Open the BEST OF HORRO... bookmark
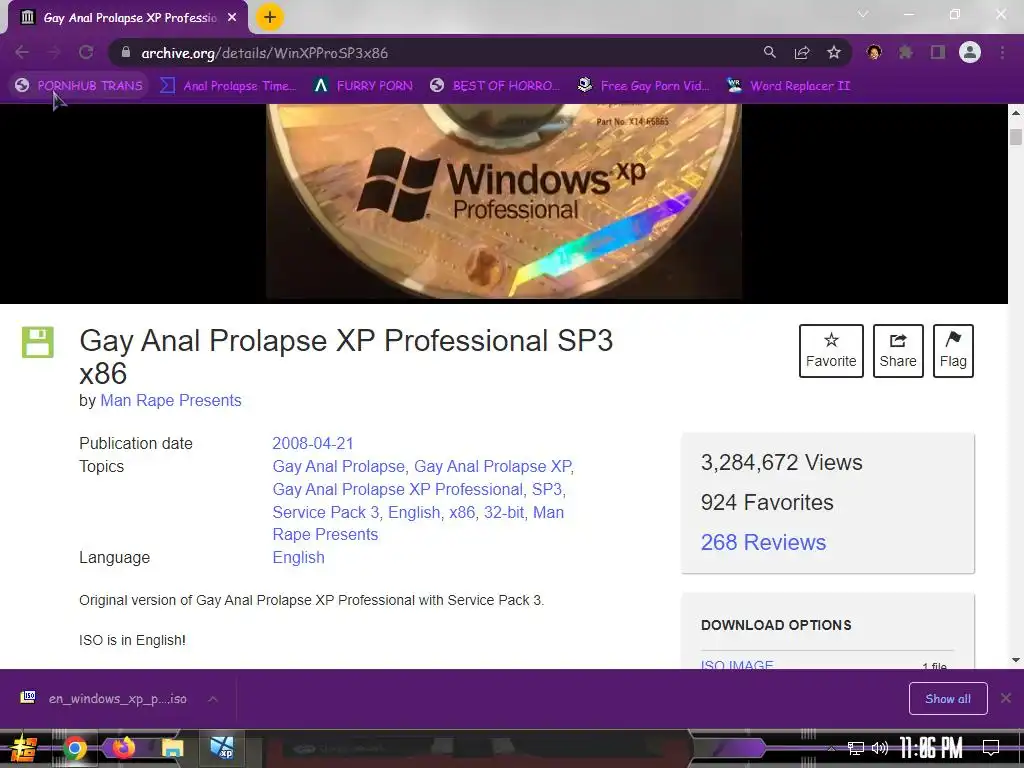 (496, 86)
